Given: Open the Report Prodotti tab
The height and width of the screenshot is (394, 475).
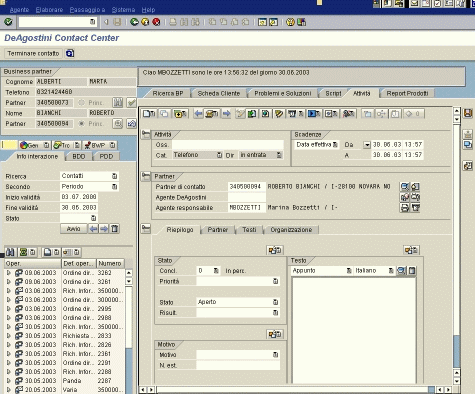Looking at the screenshot, I should click(407, 93).
